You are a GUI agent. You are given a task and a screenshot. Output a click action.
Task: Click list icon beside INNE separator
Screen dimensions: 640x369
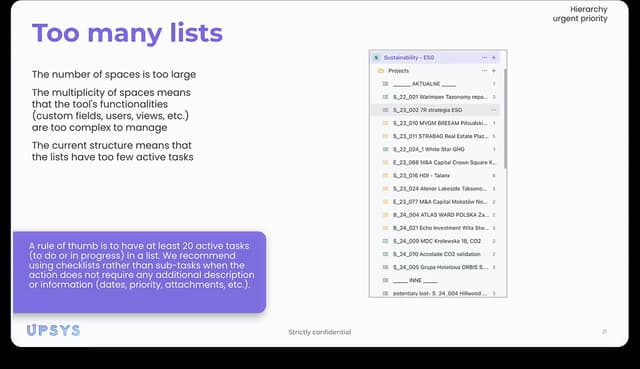(385, 280)
